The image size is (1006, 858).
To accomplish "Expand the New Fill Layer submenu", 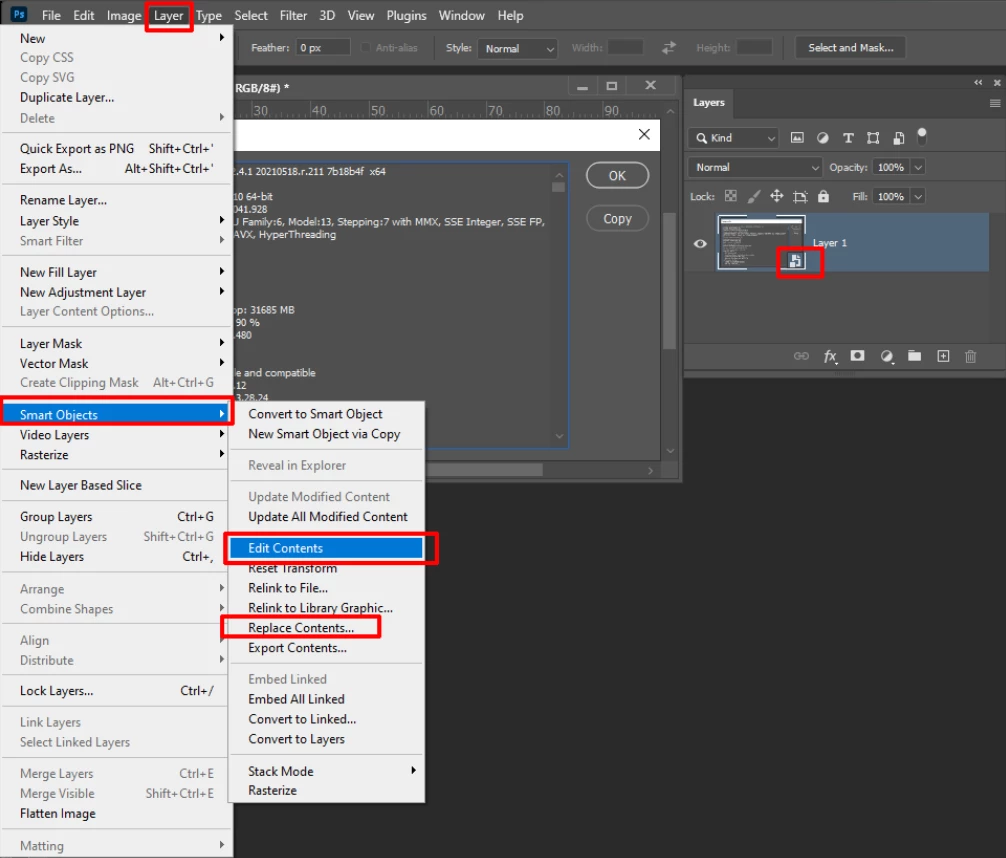I will point(116,272).
